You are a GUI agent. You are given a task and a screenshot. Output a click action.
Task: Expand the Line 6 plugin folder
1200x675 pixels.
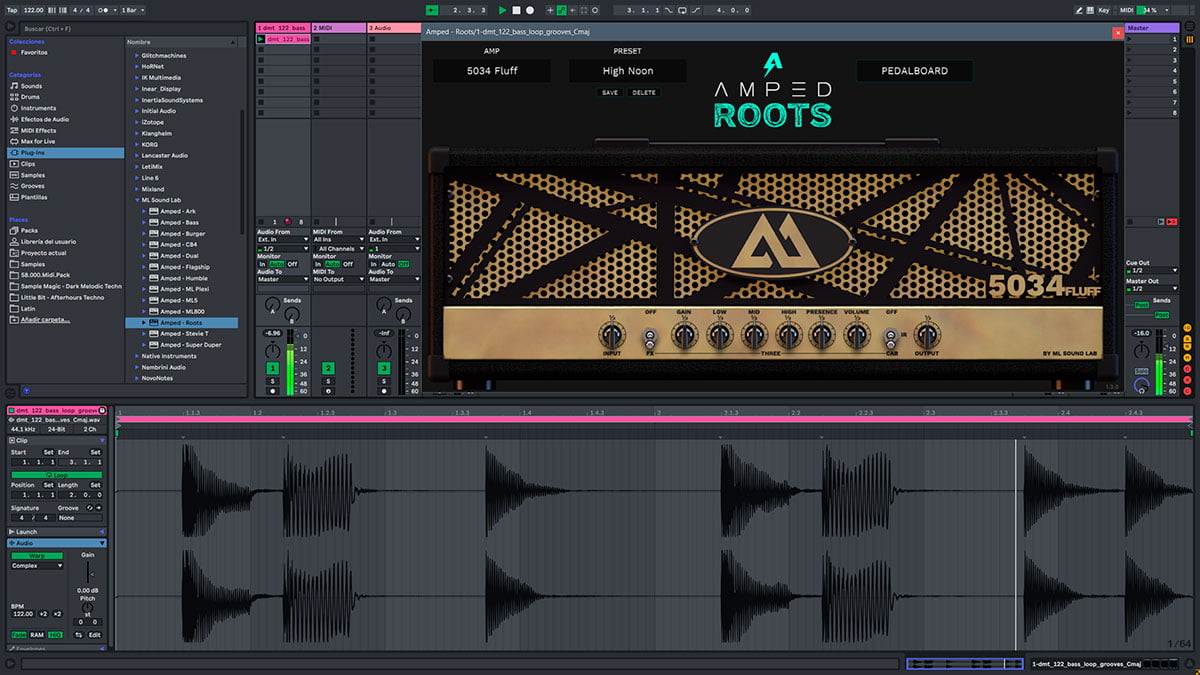pos(137,178)
